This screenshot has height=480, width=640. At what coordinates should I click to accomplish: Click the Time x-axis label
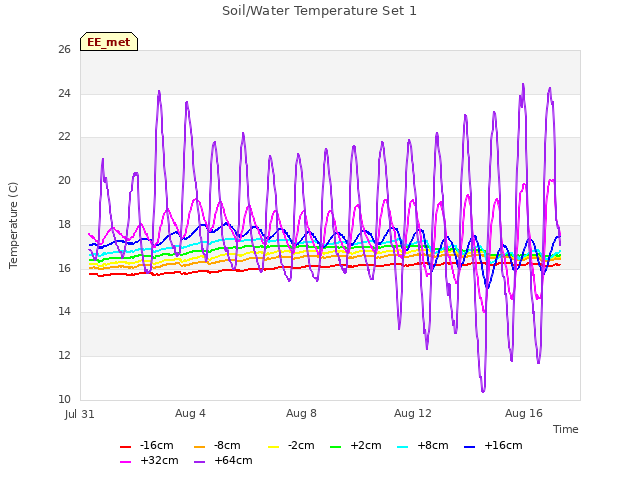point(566,429)
